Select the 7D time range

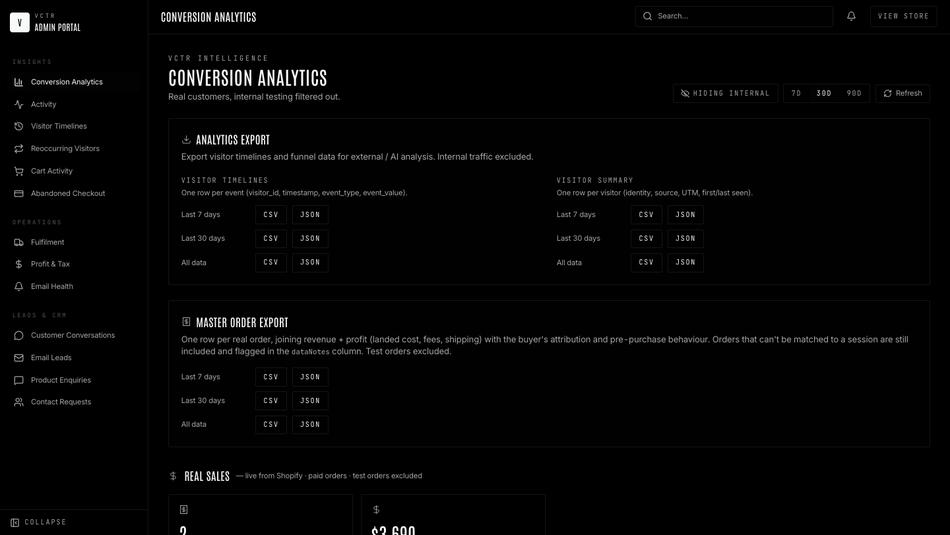[x=796, y=93]
